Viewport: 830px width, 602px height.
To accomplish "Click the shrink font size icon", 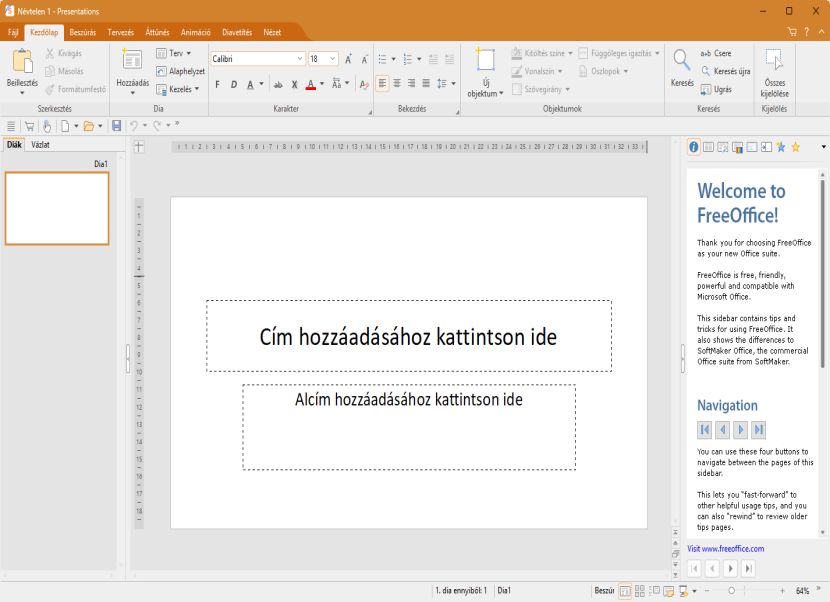I will pos(364,59).
